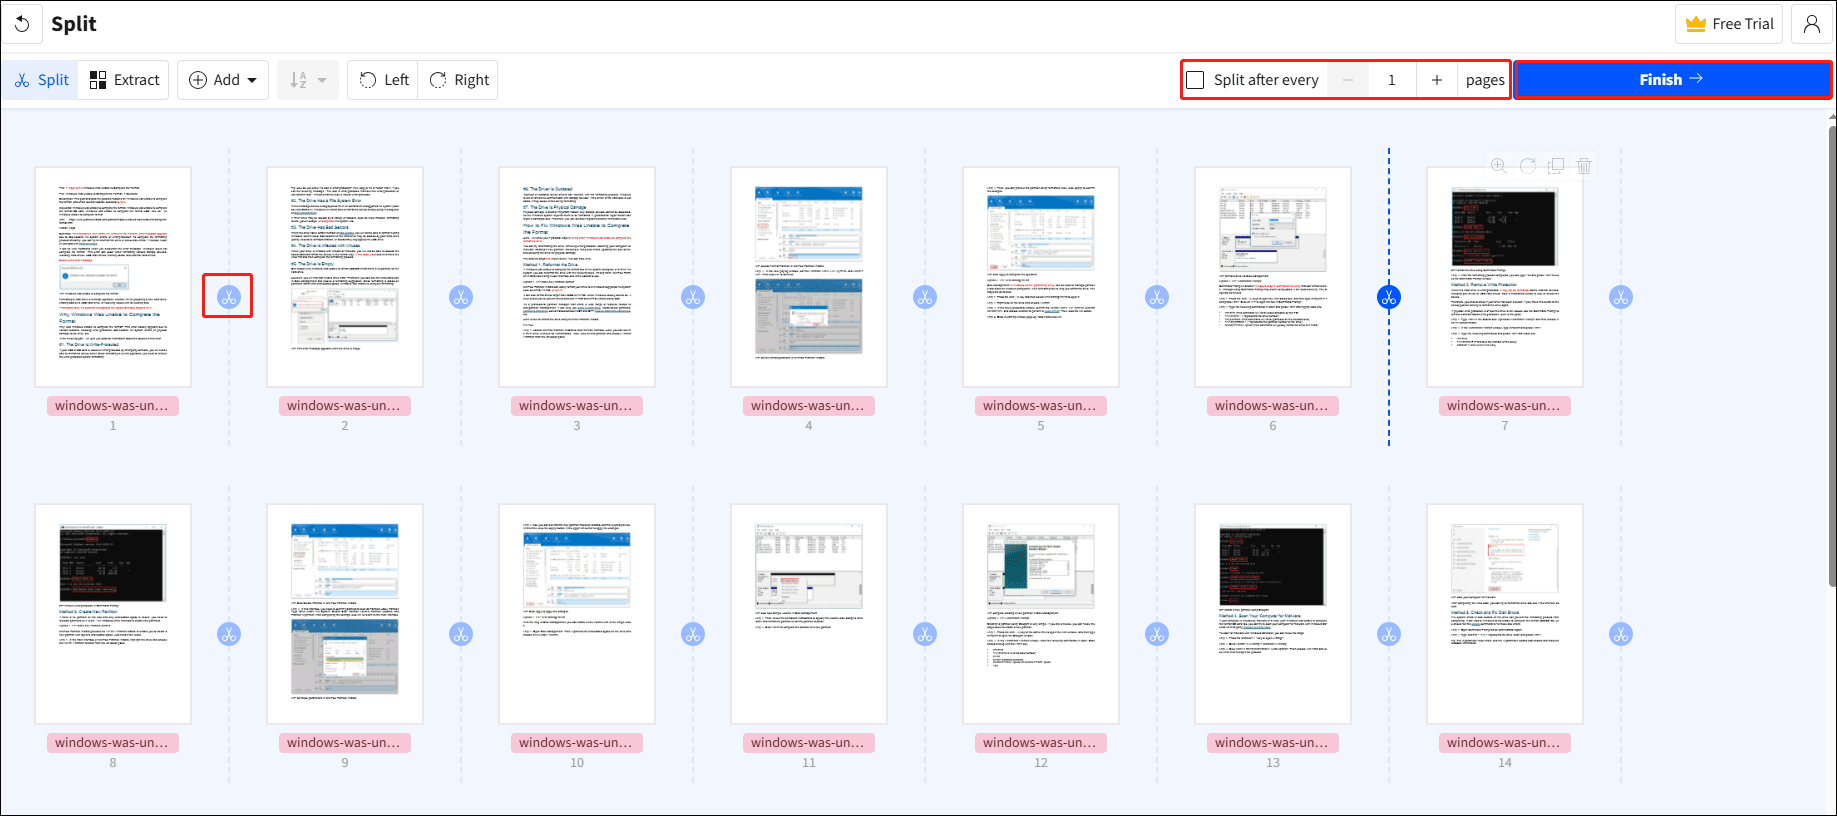1837x816 pixels.
Task: Decrease the split pages count with minus
Action: (1348, 80)
